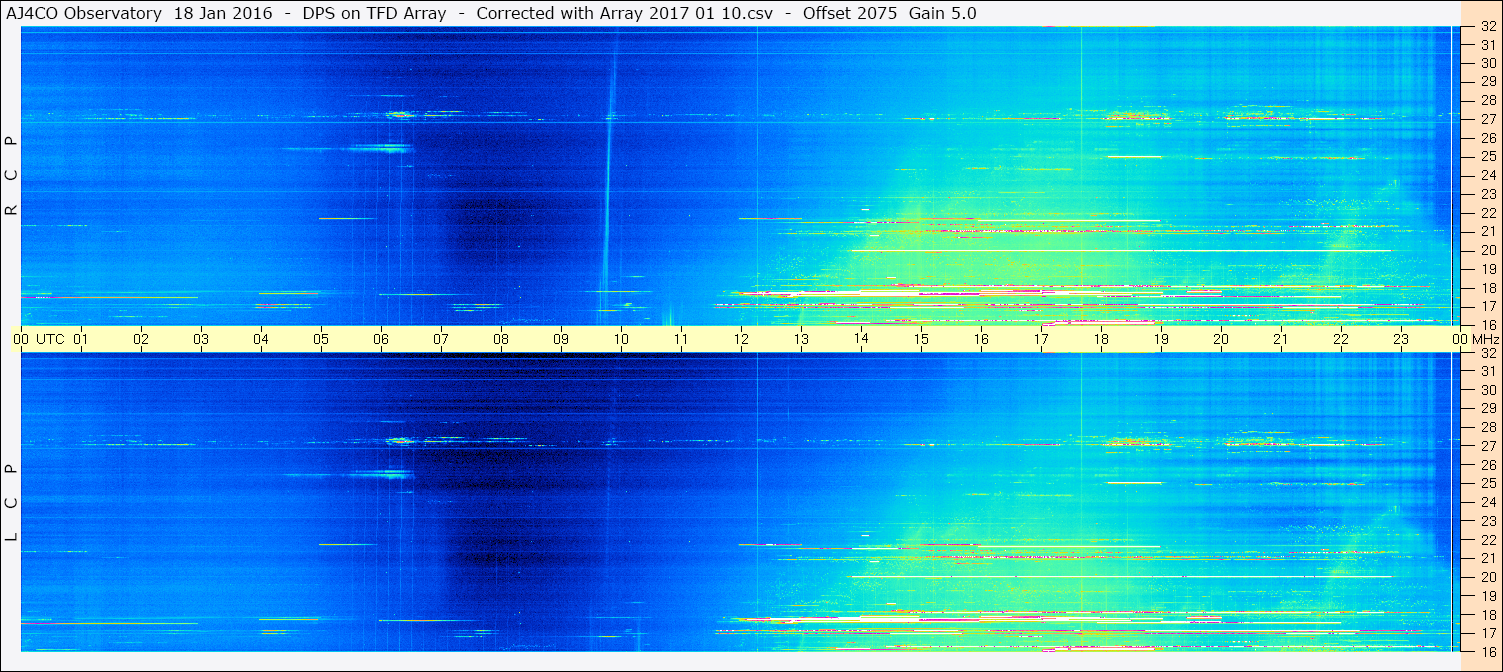Select the 30 MHz tick in RCP scale

[1487, 62]
